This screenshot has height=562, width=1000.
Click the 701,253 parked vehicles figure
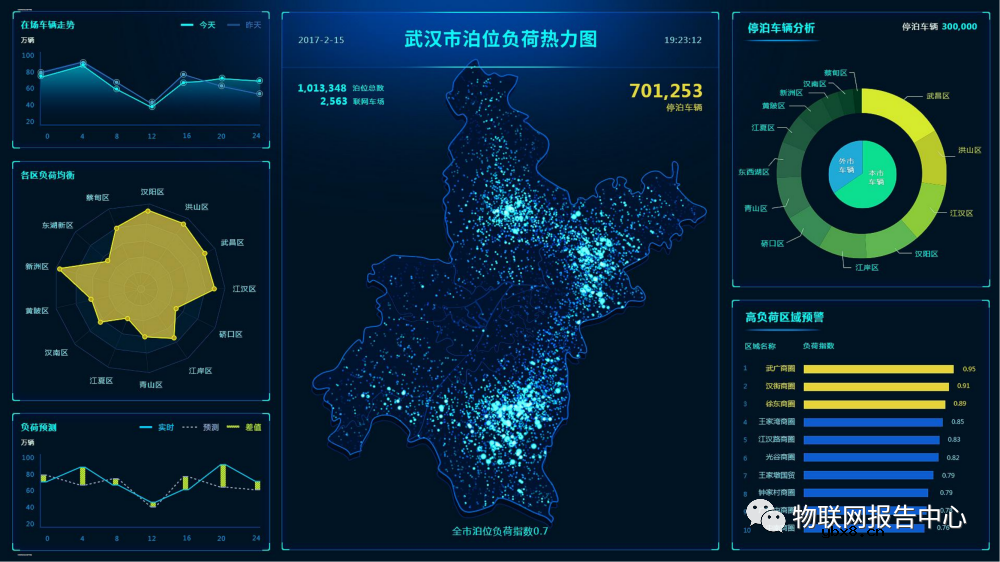click(x=666, y=91)
